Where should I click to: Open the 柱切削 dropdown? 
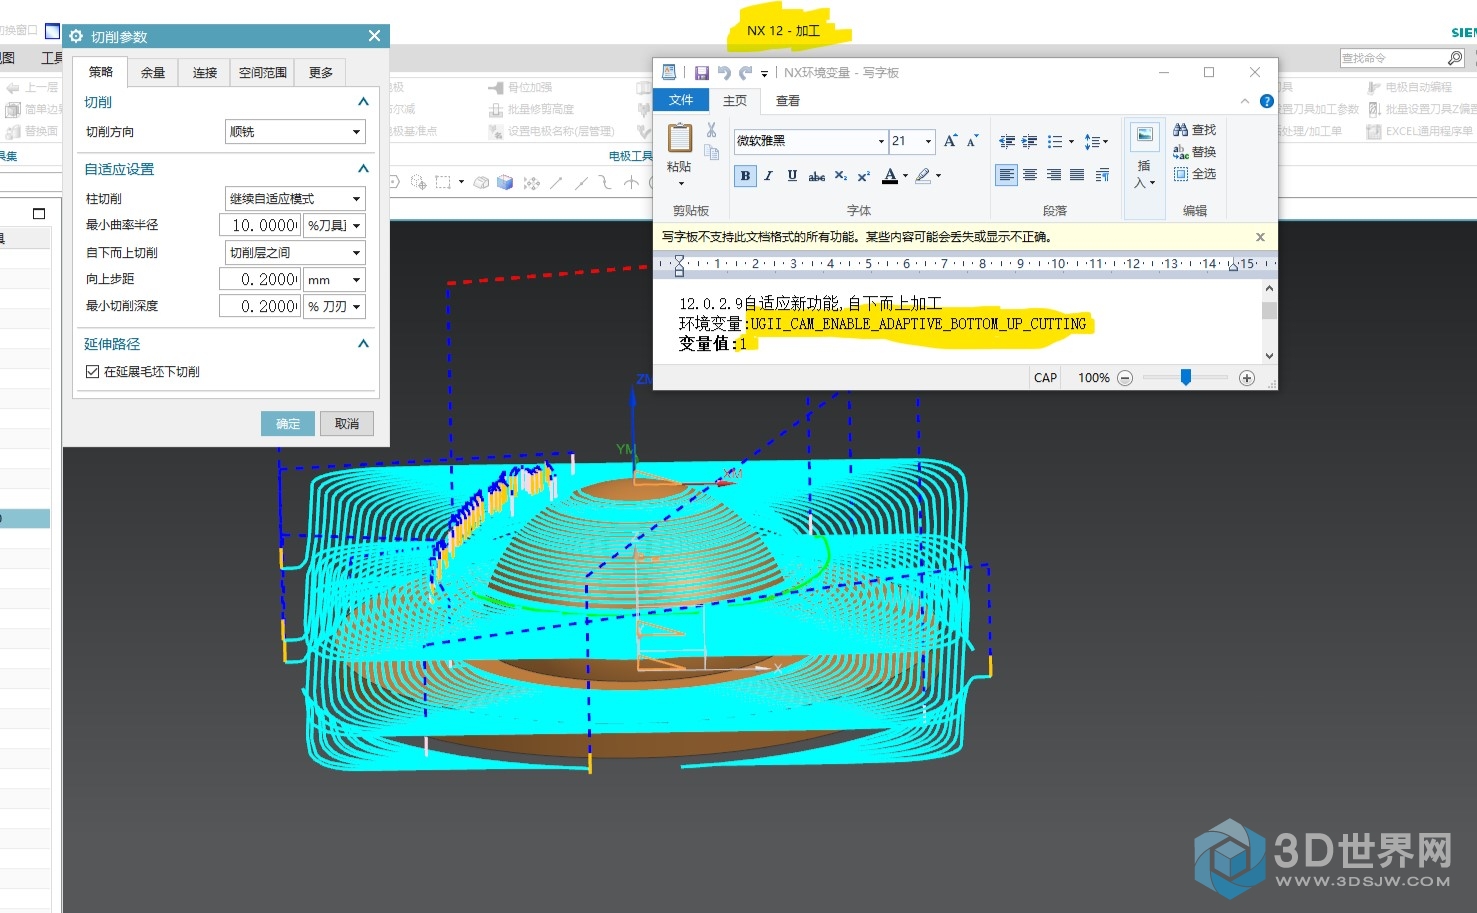295,198
